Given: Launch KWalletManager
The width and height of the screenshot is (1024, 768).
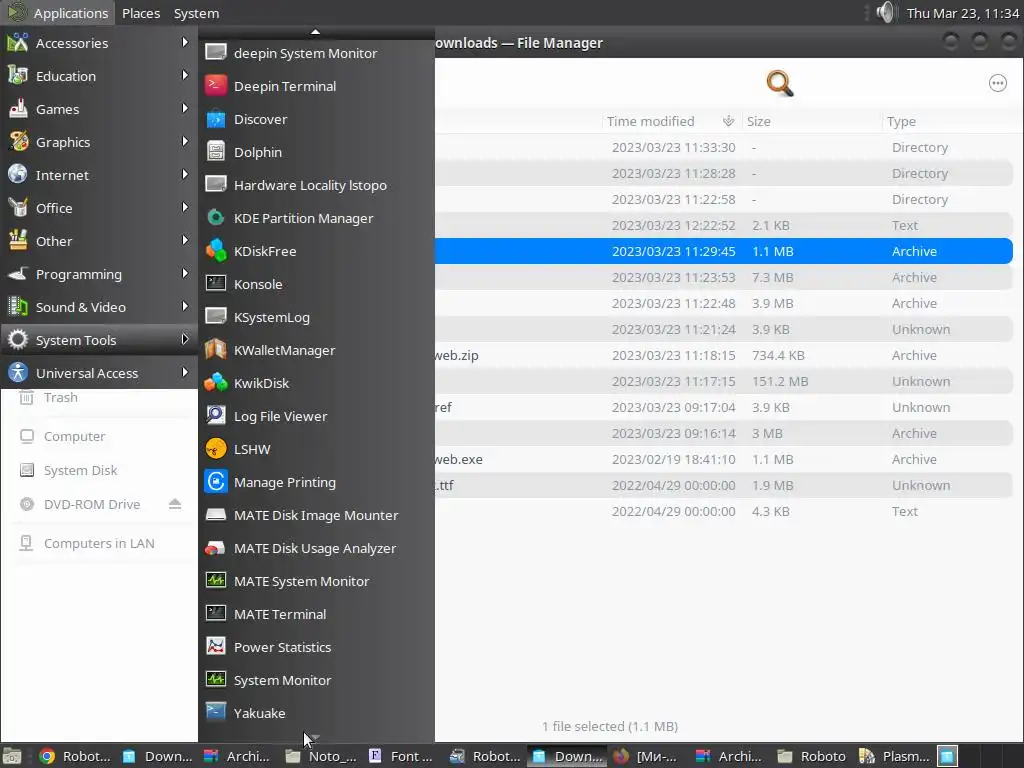Looking at the screenshot, I should 316,350.
